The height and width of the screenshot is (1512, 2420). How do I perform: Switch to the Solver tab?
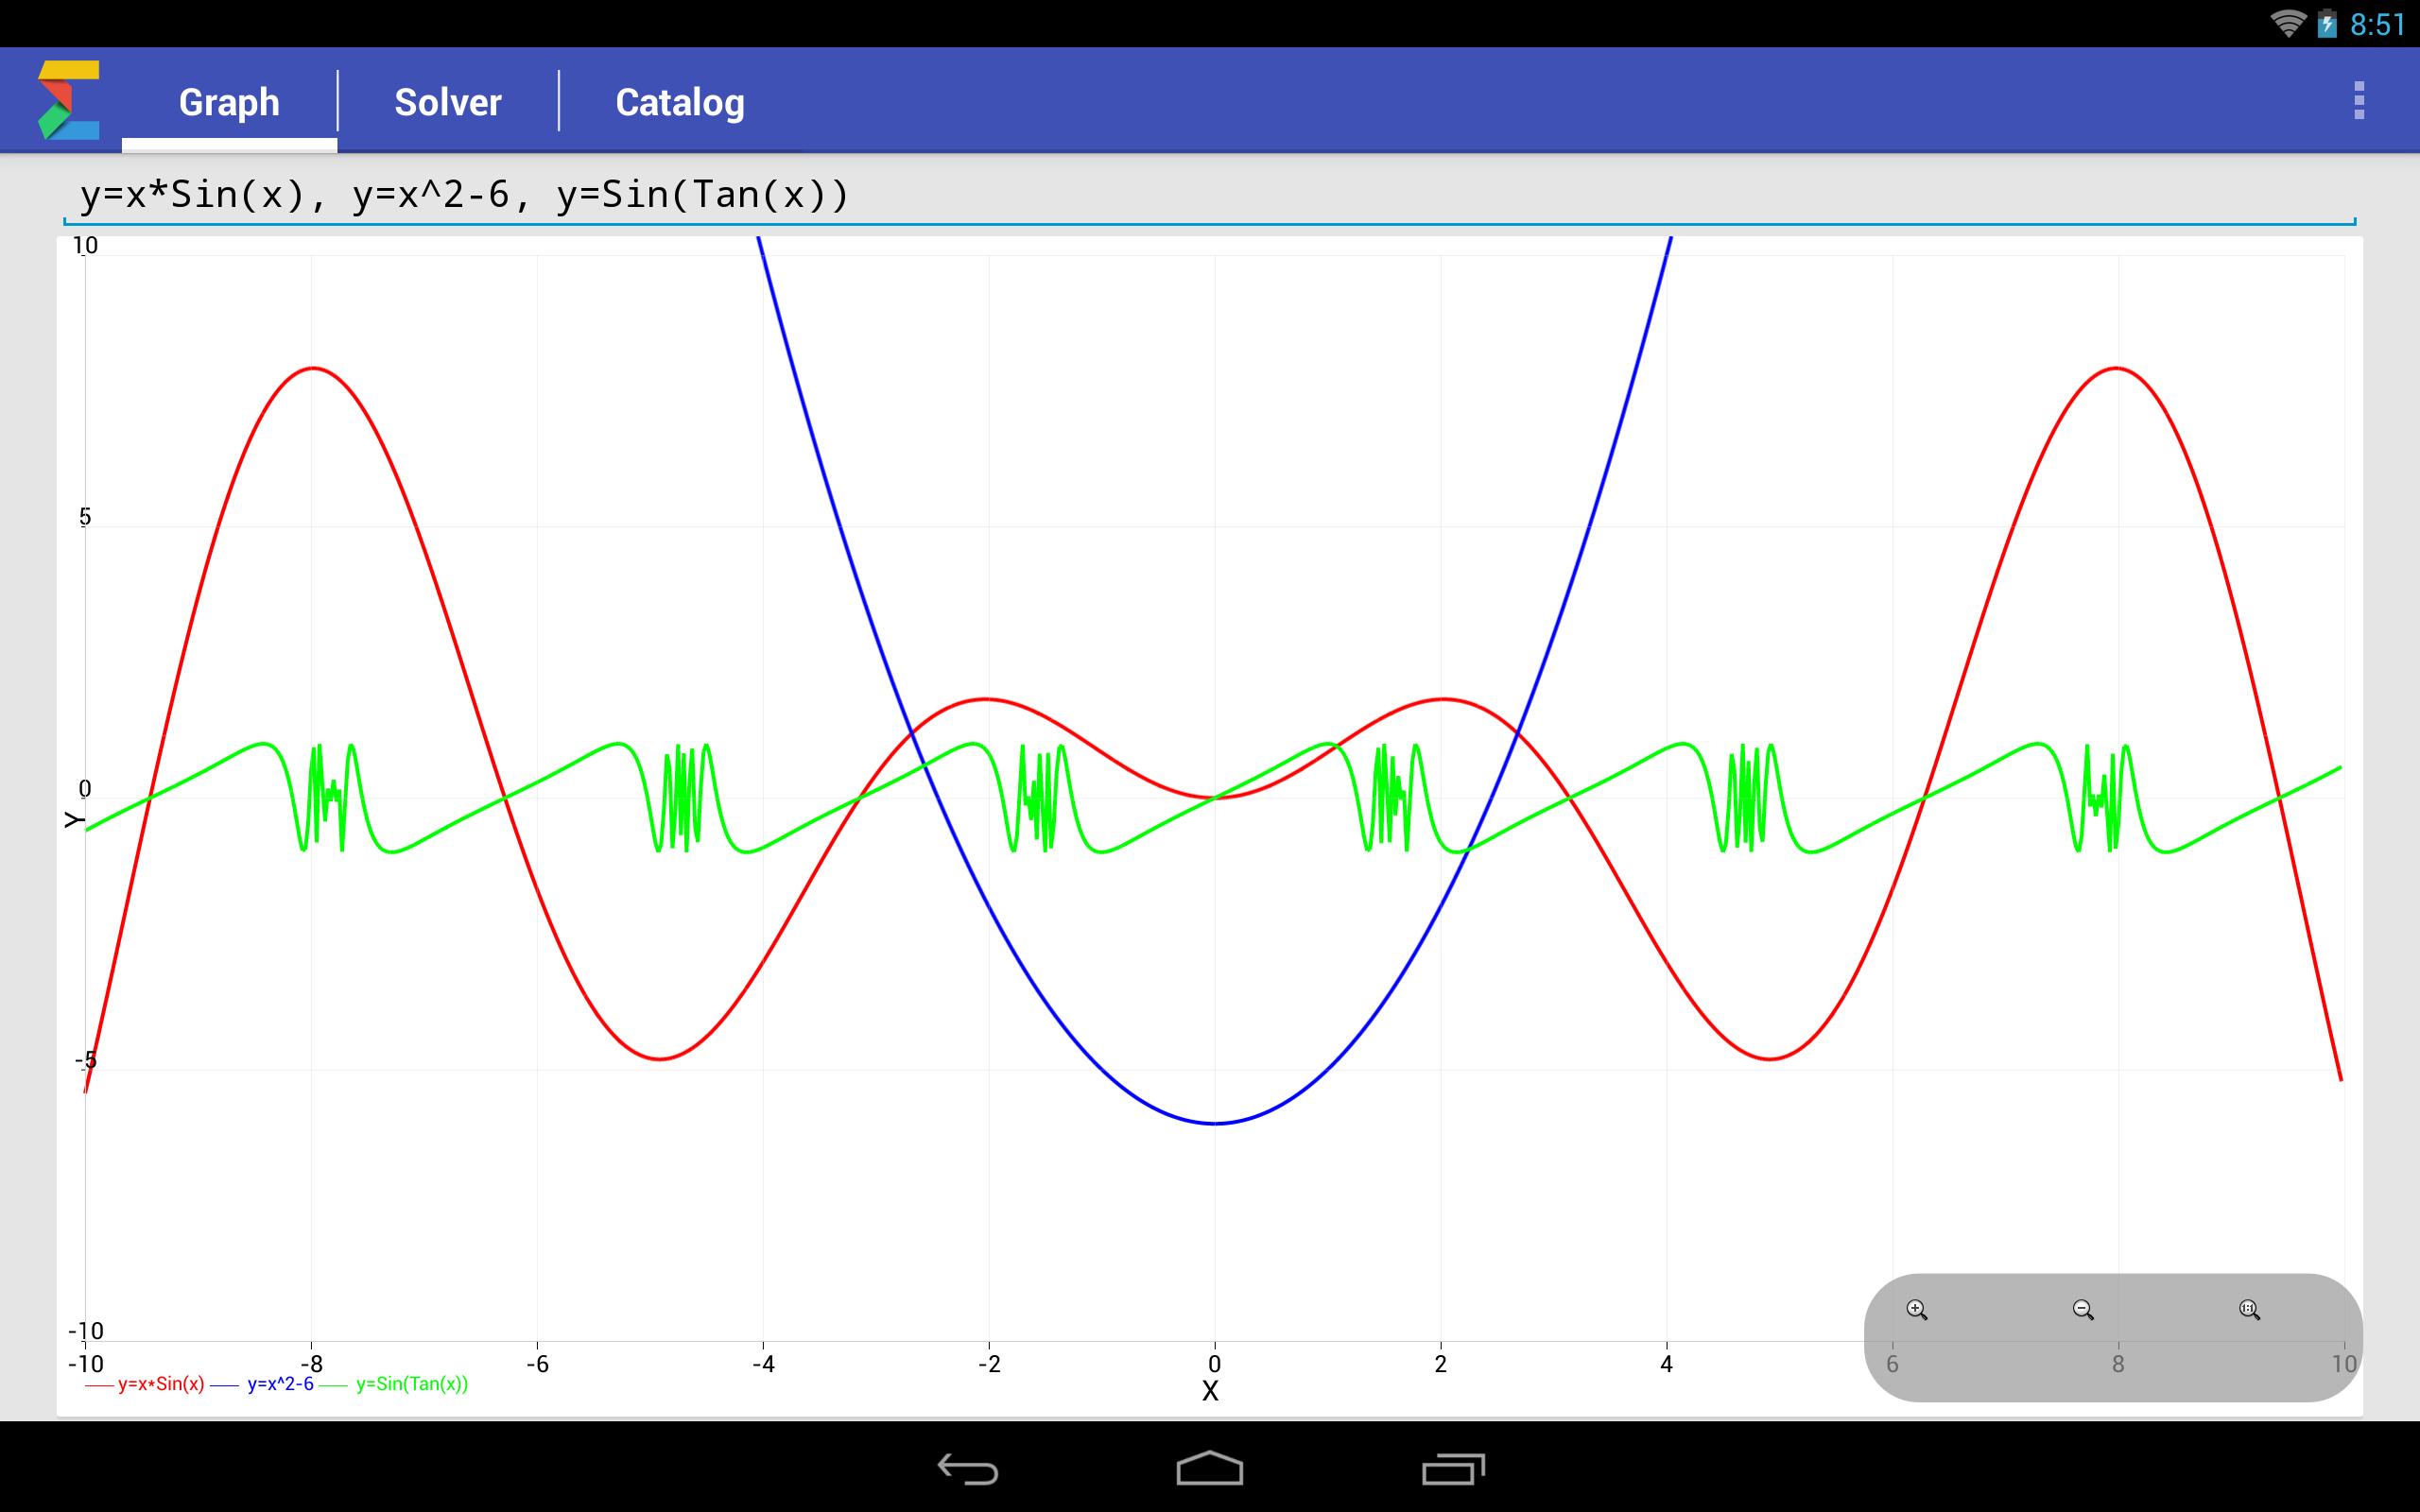click(446, 101)
